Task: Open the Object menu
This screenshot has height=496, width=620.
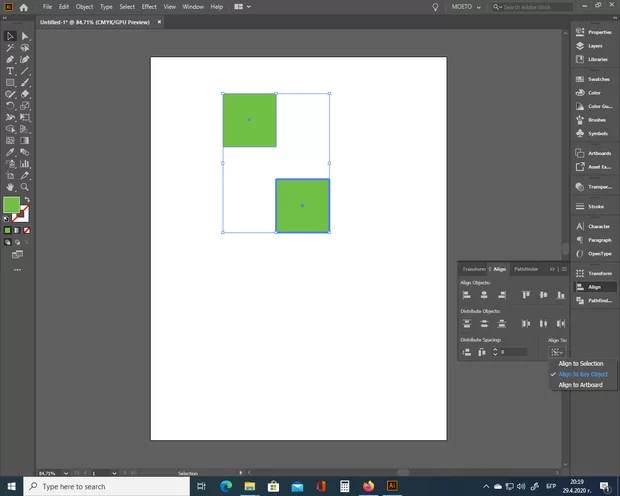Action: [x=84, y=6]
